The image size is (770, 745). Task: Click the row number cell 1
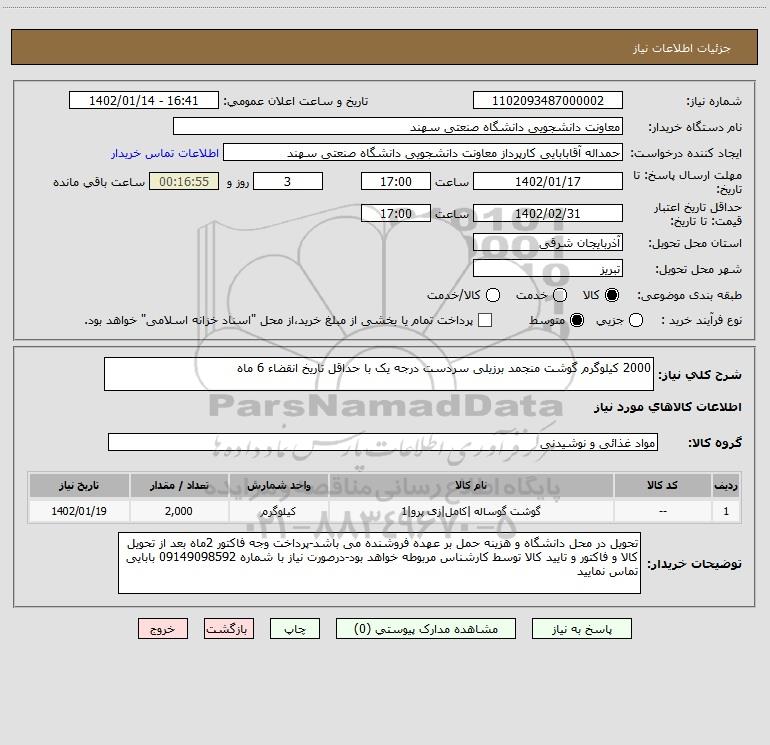coord(726,511)
